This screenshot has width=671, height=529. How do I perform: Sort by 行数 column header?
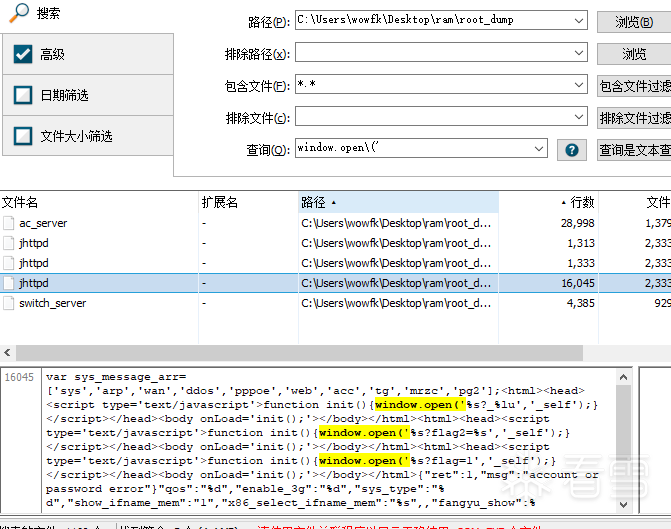pyautogui.click(x=549, y=202)
